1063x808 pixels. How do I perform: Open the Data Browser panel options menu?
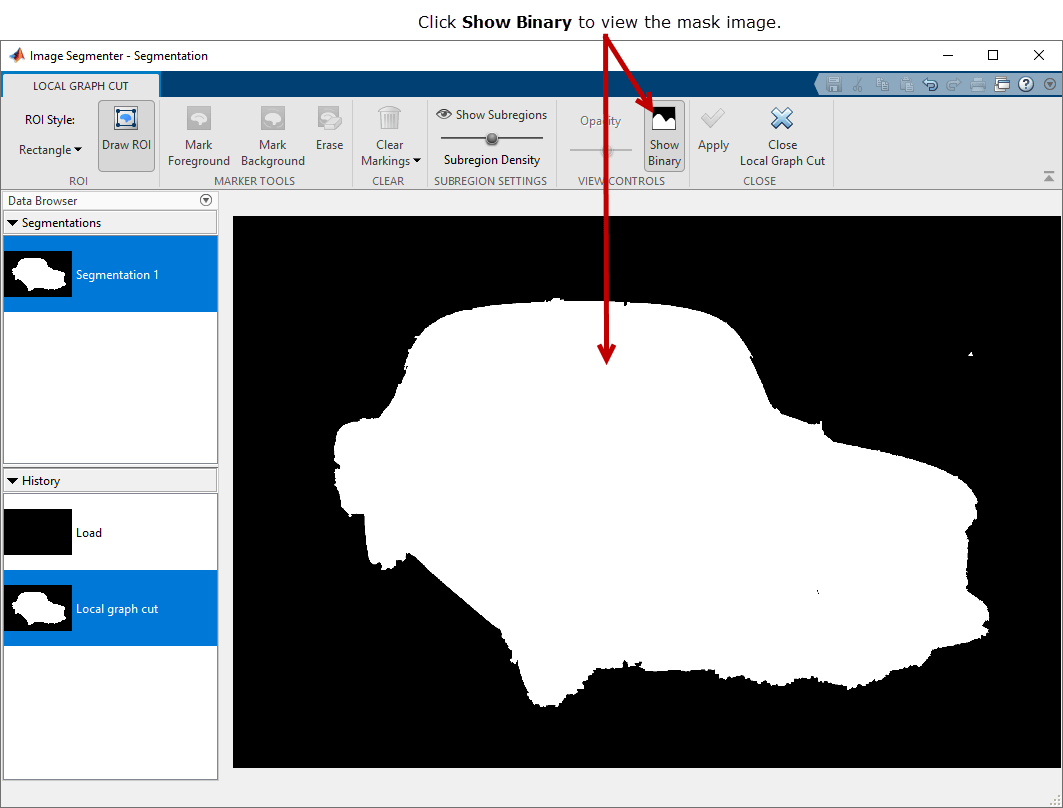pyautogui.click(x=206, y=200)
